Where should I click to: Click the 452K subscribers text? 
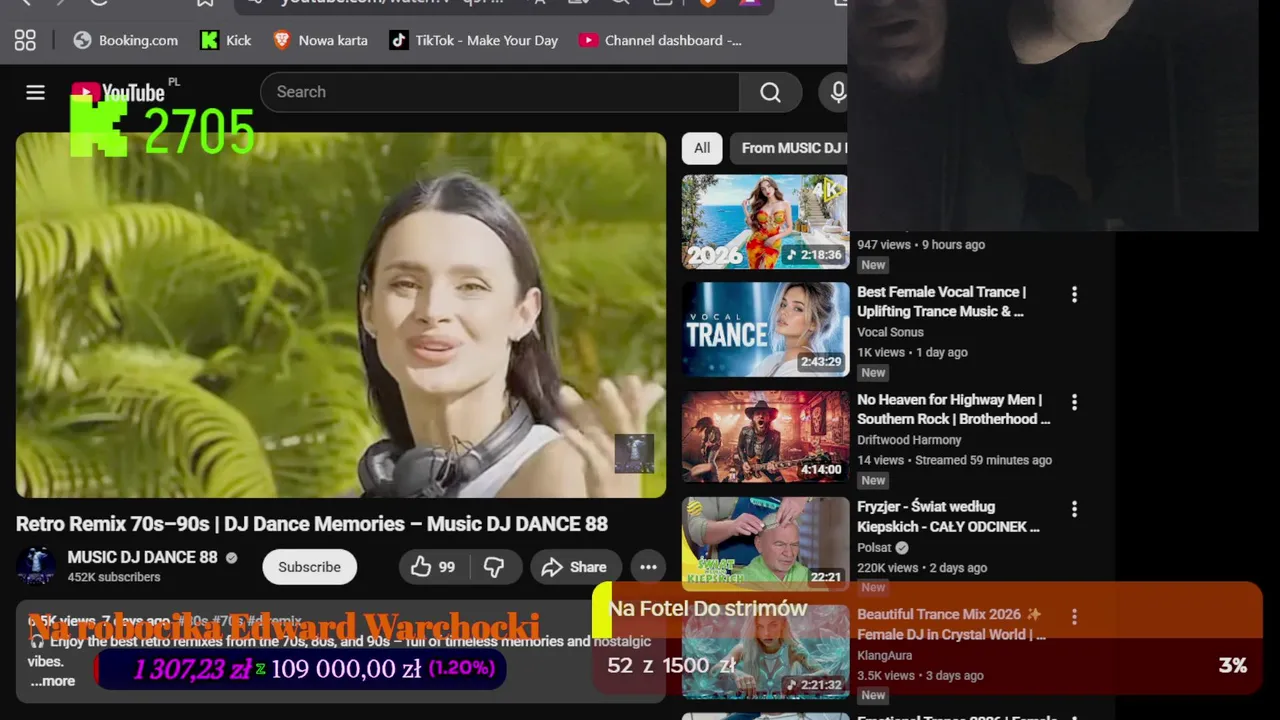[x=114, y=577]
